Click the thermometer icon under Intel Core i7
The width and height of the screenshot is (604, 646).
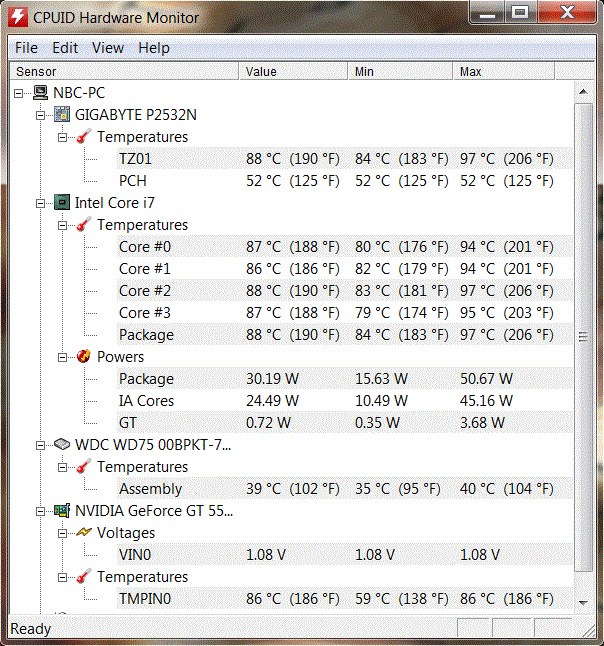pyautogui.click(x=84, y=225)
